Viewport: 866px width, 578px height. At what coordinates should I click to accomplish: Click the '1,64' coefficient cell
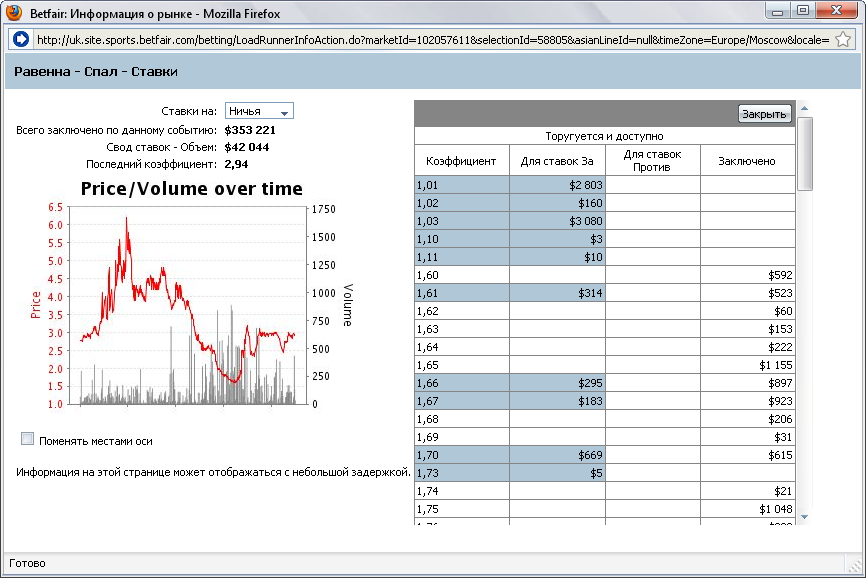pyautogui.click(x=462, y=347)
